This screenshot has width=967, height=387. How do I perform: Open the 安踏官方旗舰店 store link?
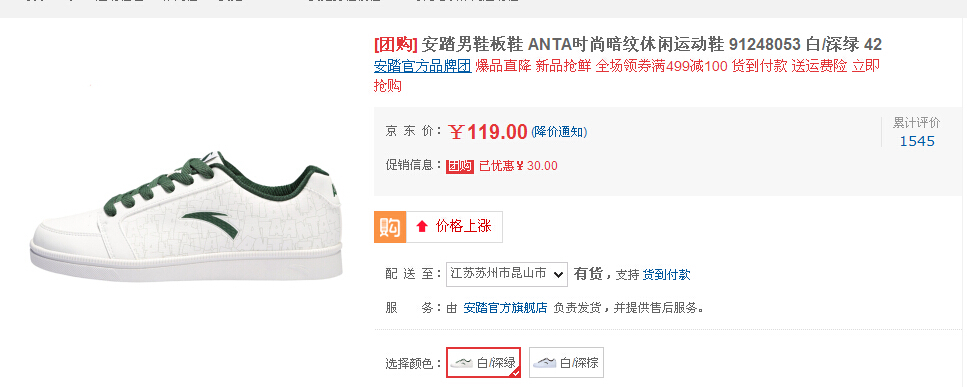pos(505,308)
